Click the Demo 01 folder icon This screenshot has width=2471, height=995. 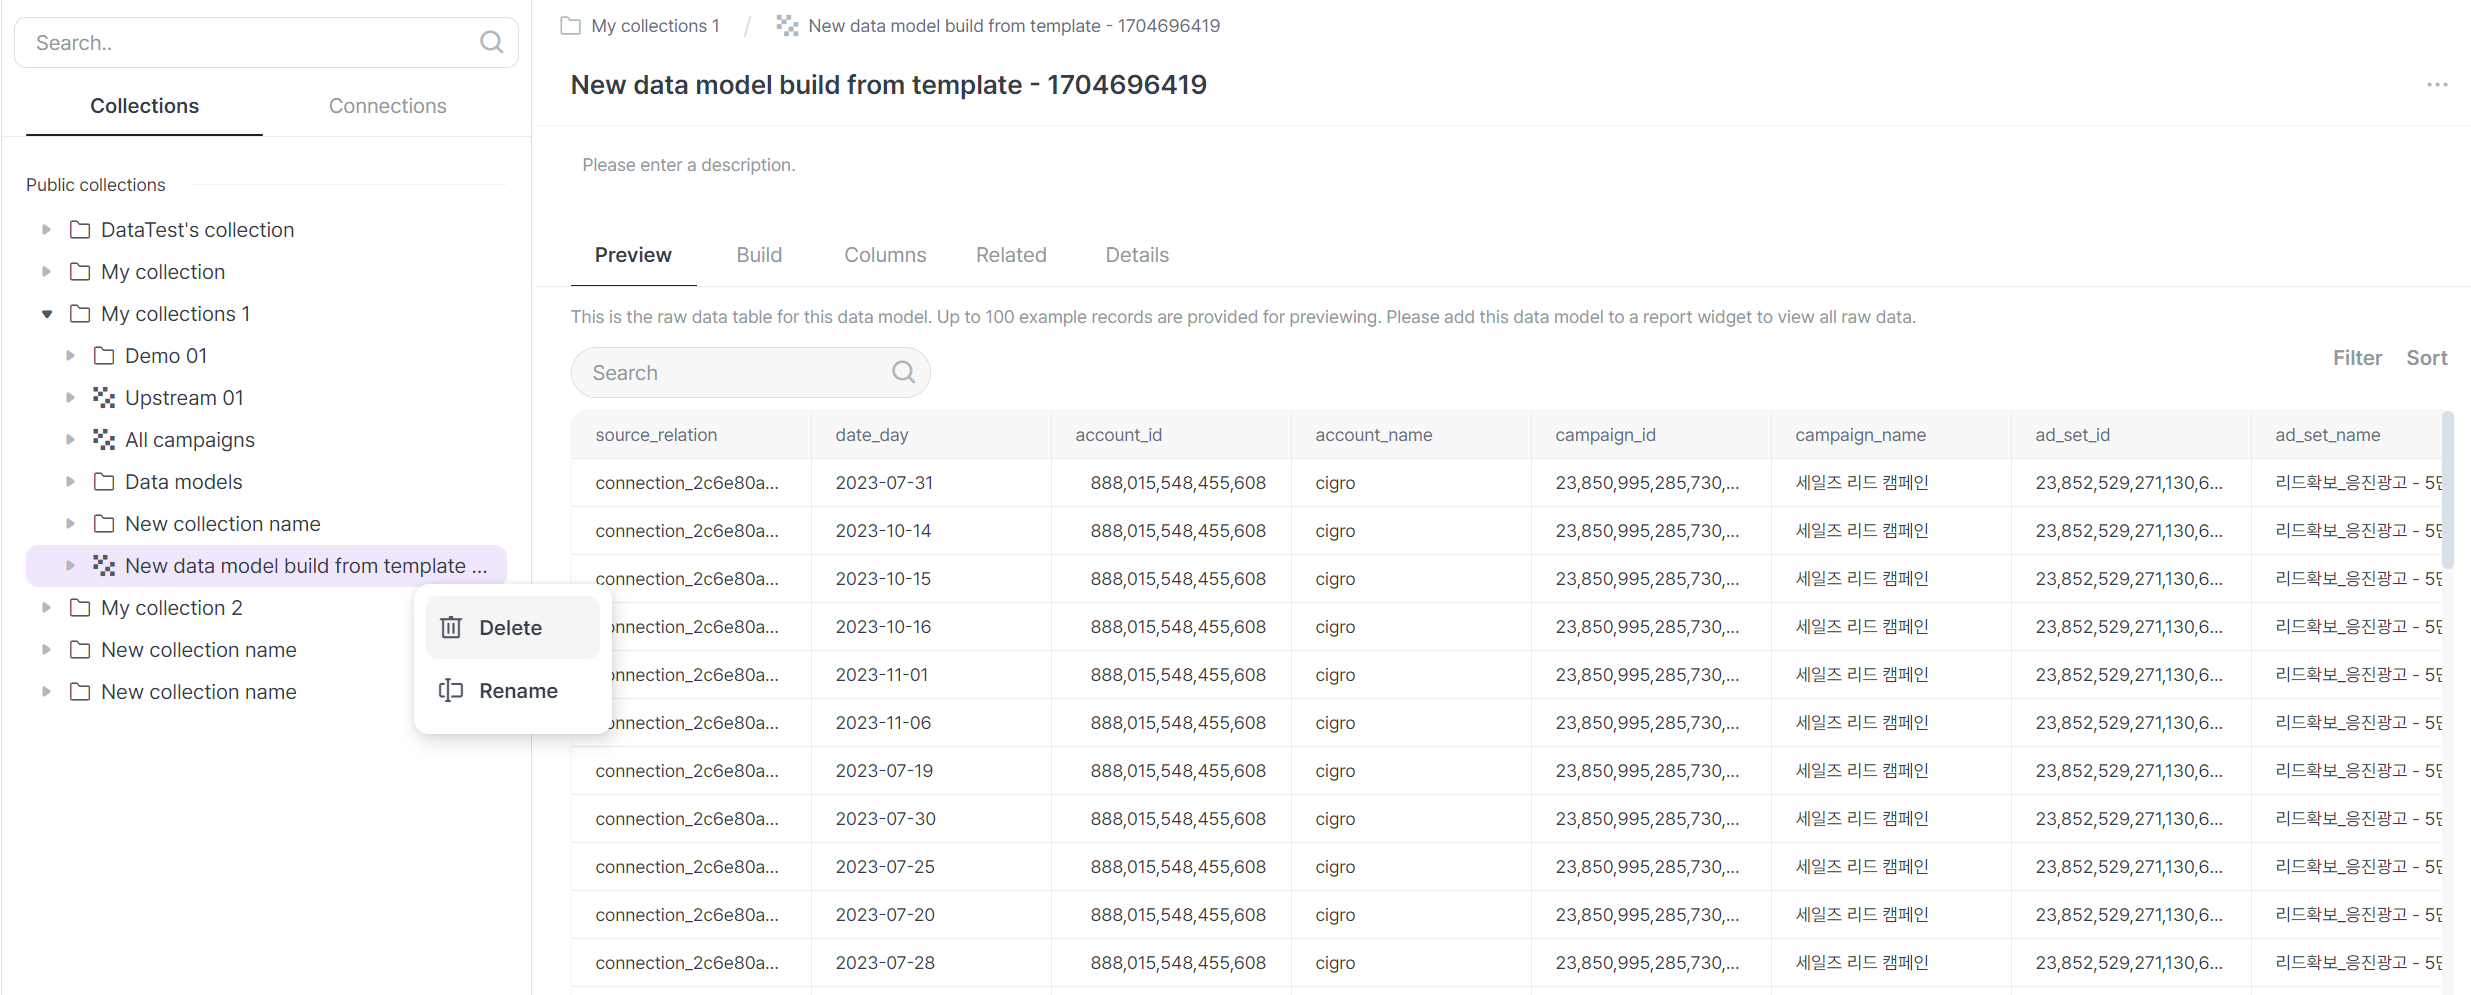104,356
